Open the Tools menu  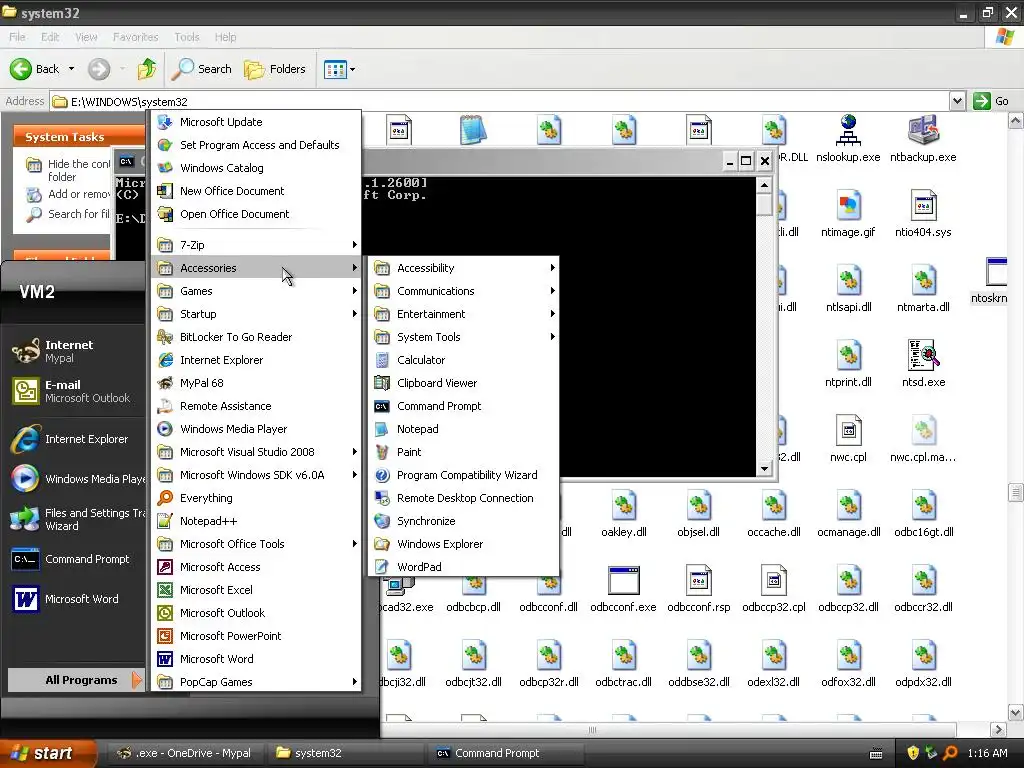[x=187, y=37]
